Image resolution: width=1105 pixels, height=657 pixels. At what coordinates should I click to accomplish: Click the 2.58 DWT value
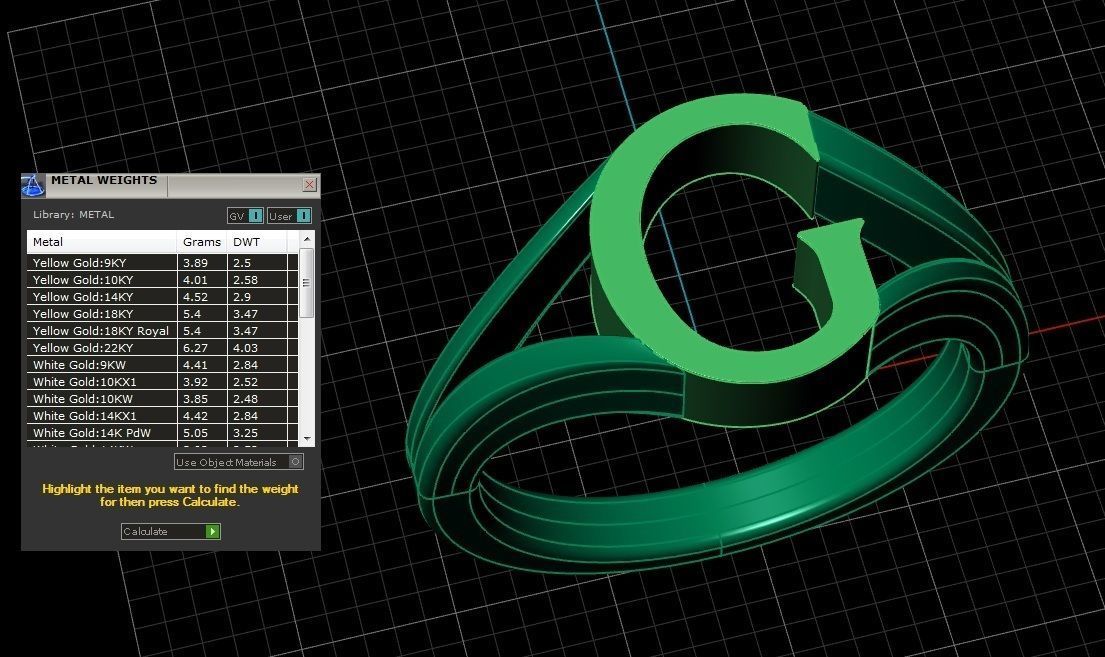[245, 280]
